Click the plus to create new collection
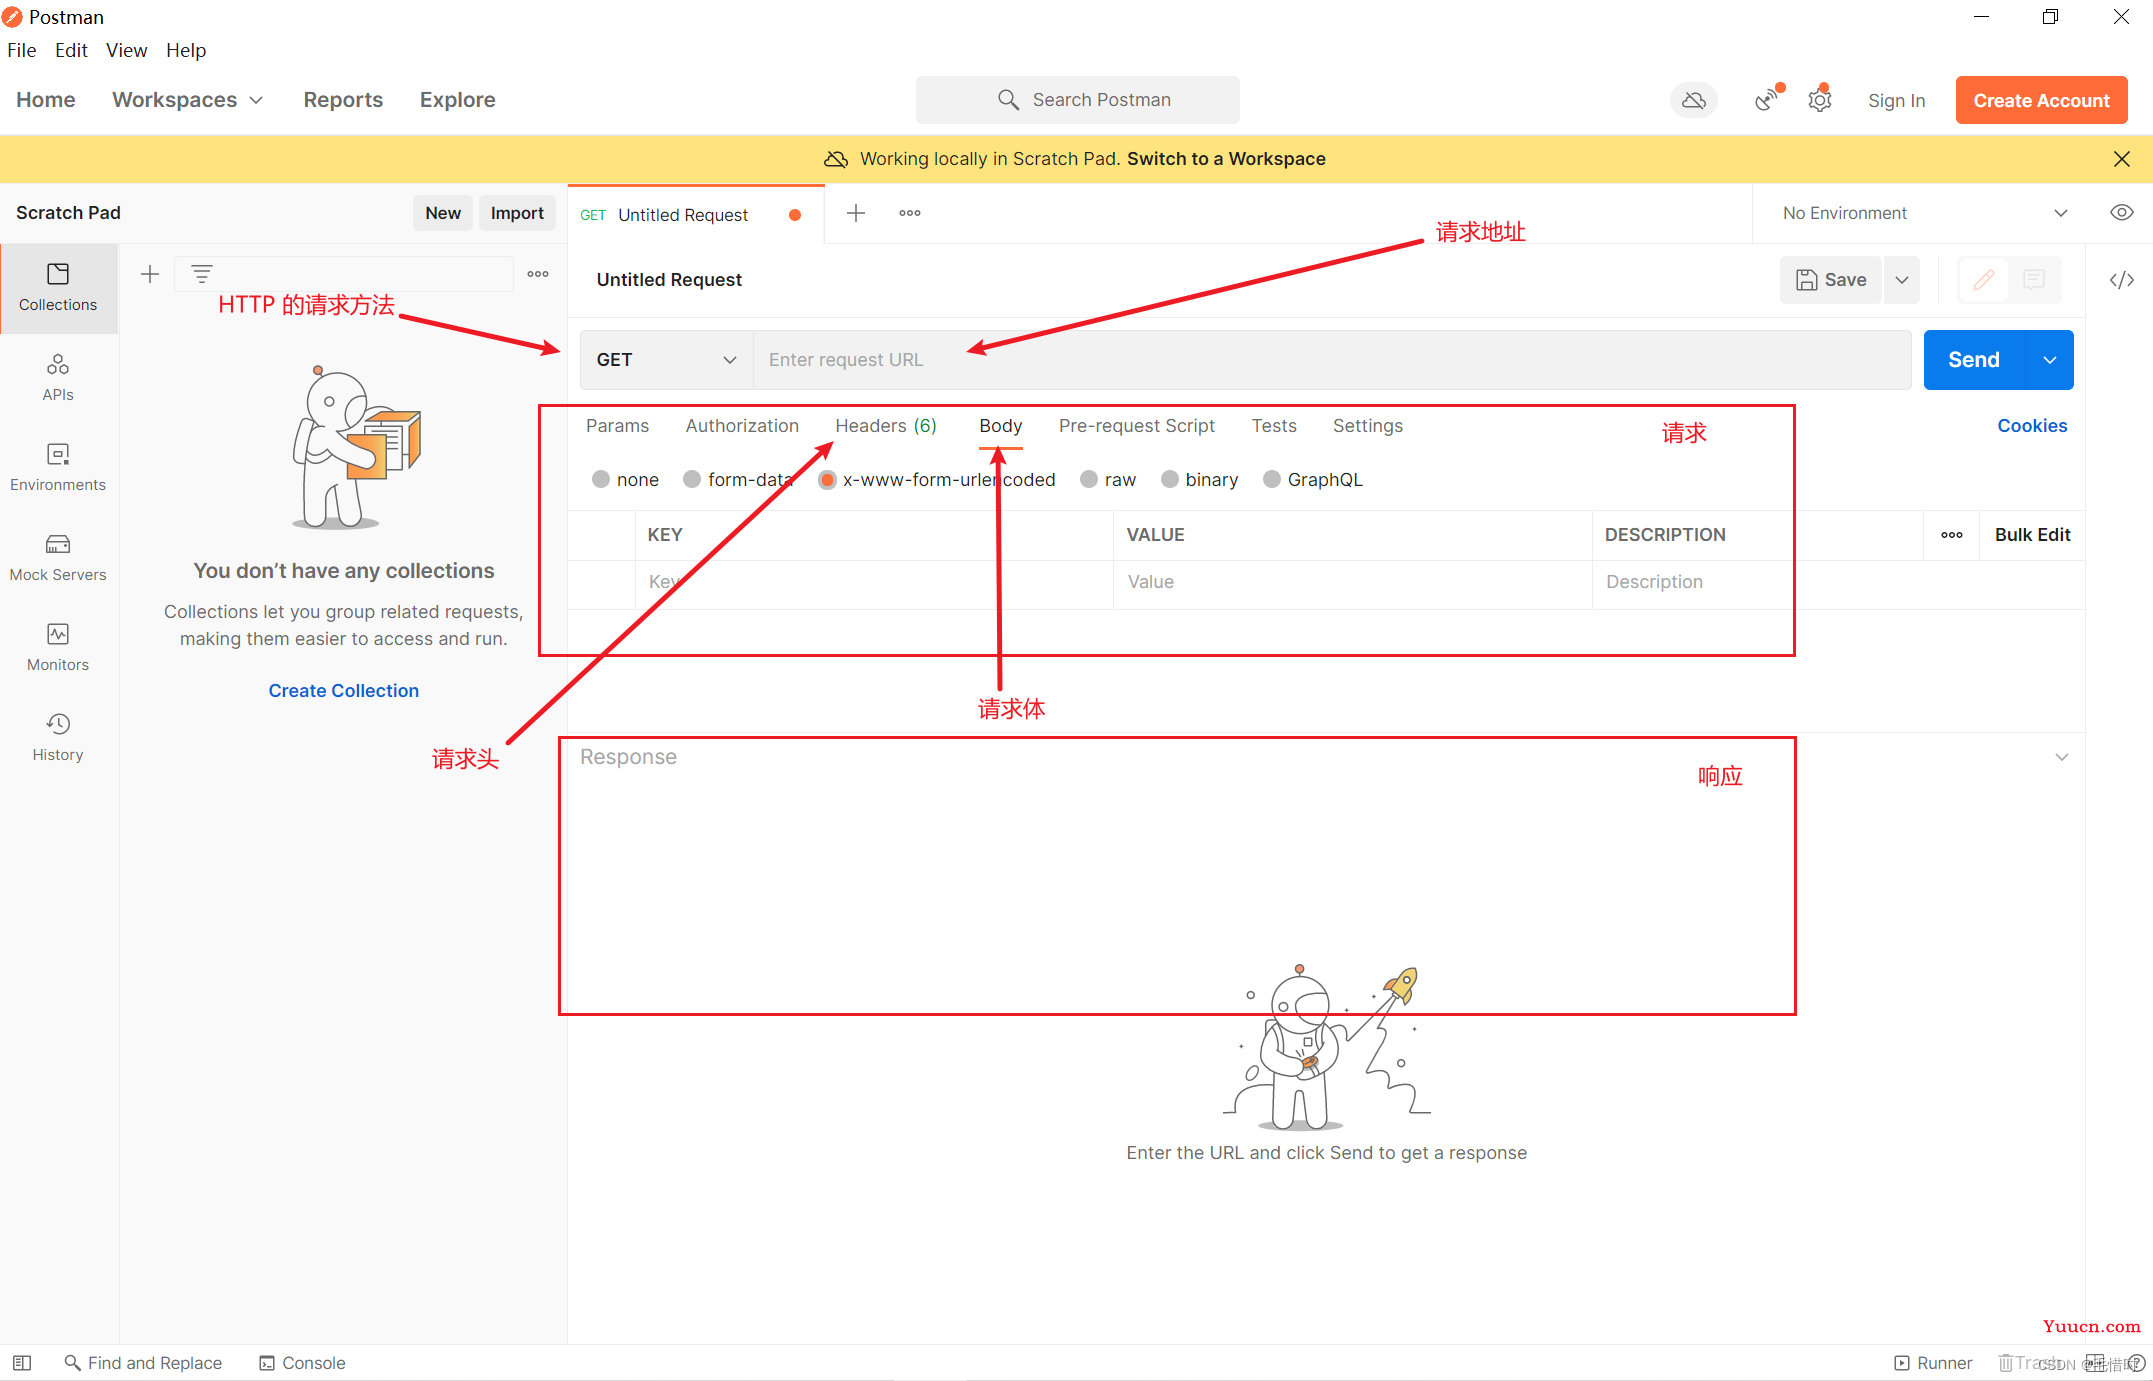Viewport: 2153px width, 1381px height. click(150, 274)
